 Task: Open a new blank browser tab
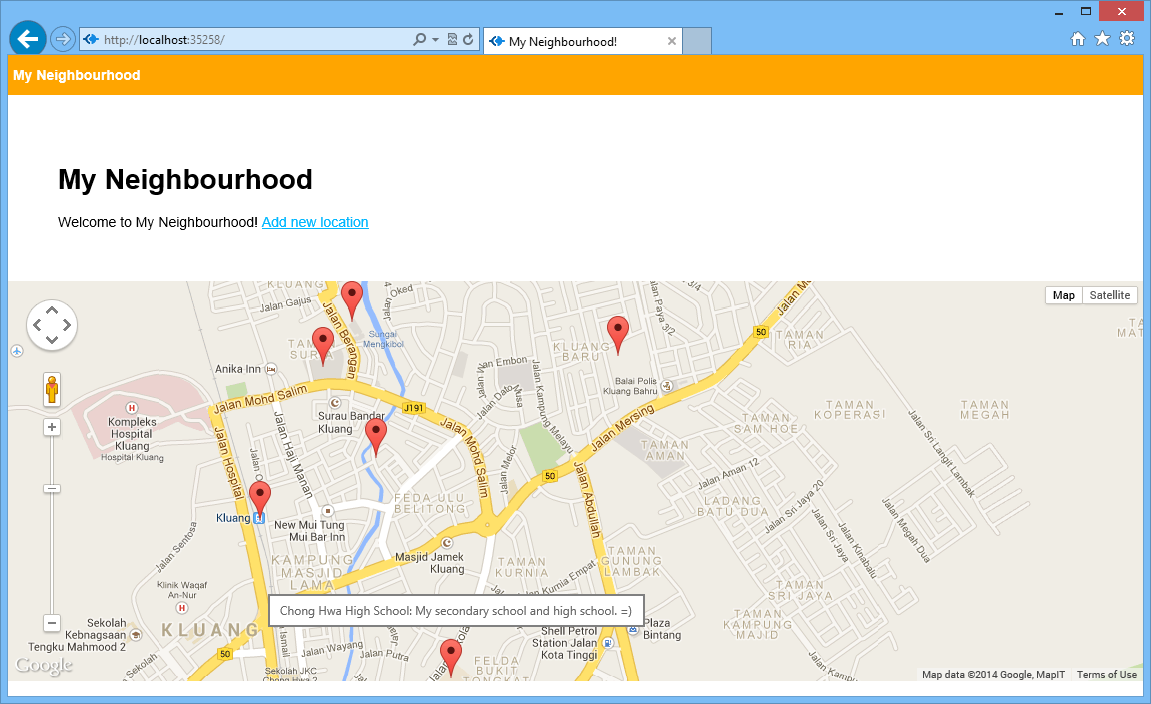tap(697, 41)
